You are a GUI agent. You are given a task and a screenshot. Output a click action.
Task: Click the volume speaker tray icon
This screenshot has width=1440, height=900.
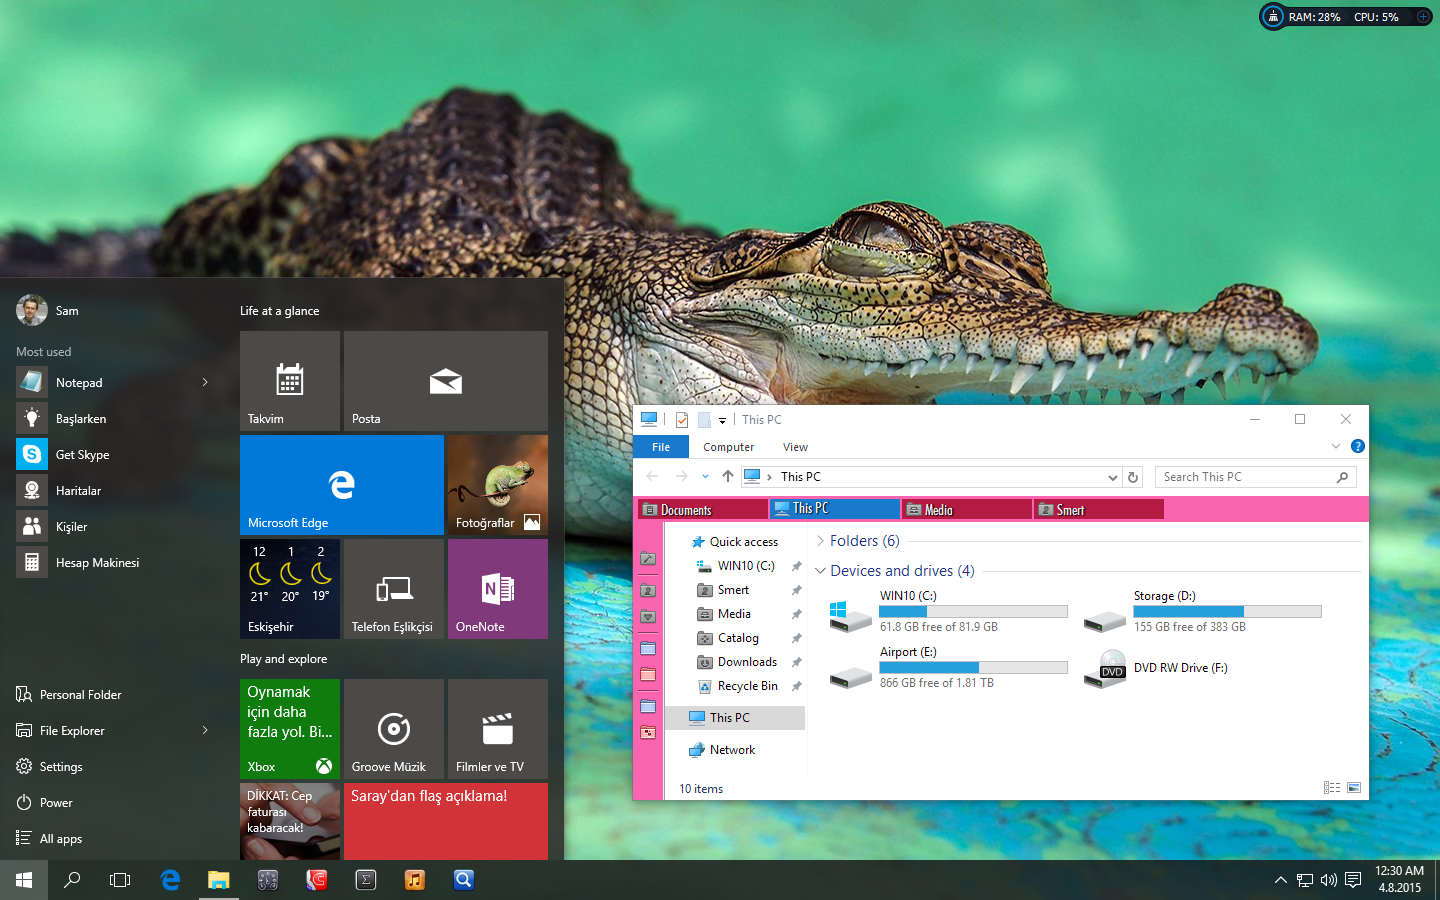tap(1328, 880)
